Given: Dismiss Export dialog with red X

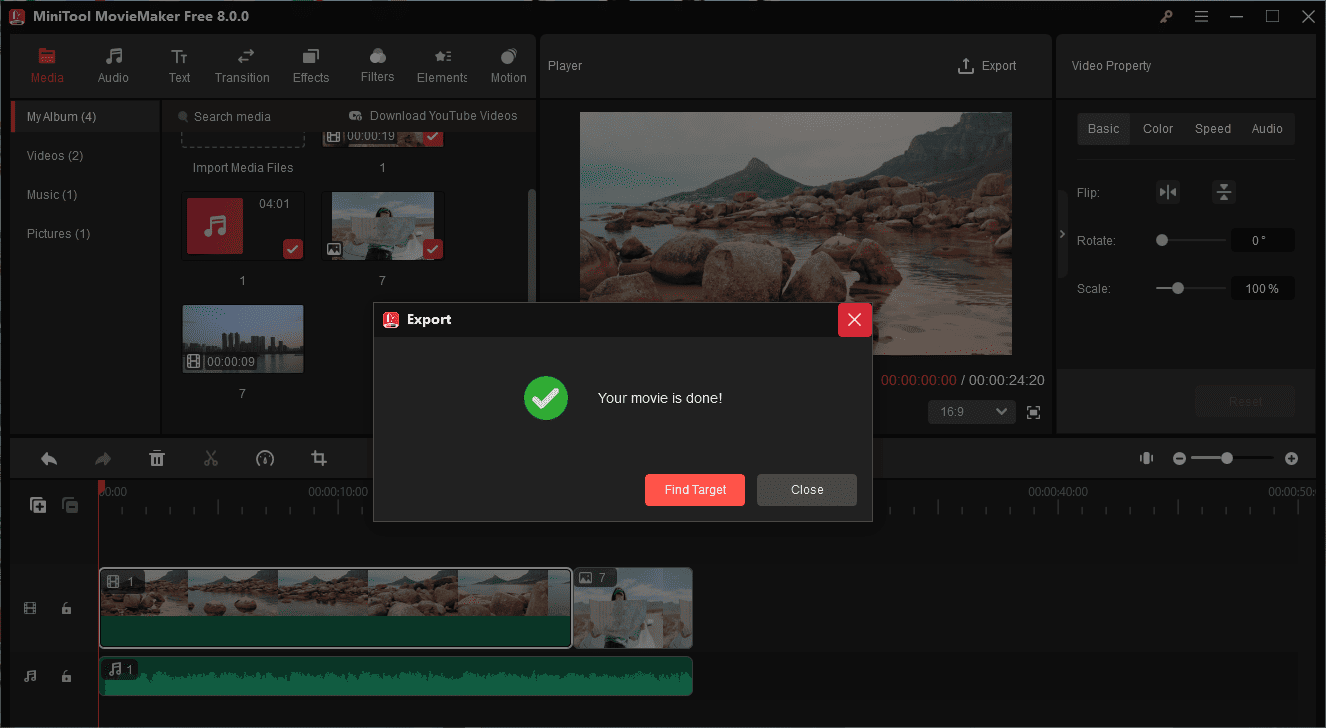Looking at the screenshot, I should (x=854, y=320).
